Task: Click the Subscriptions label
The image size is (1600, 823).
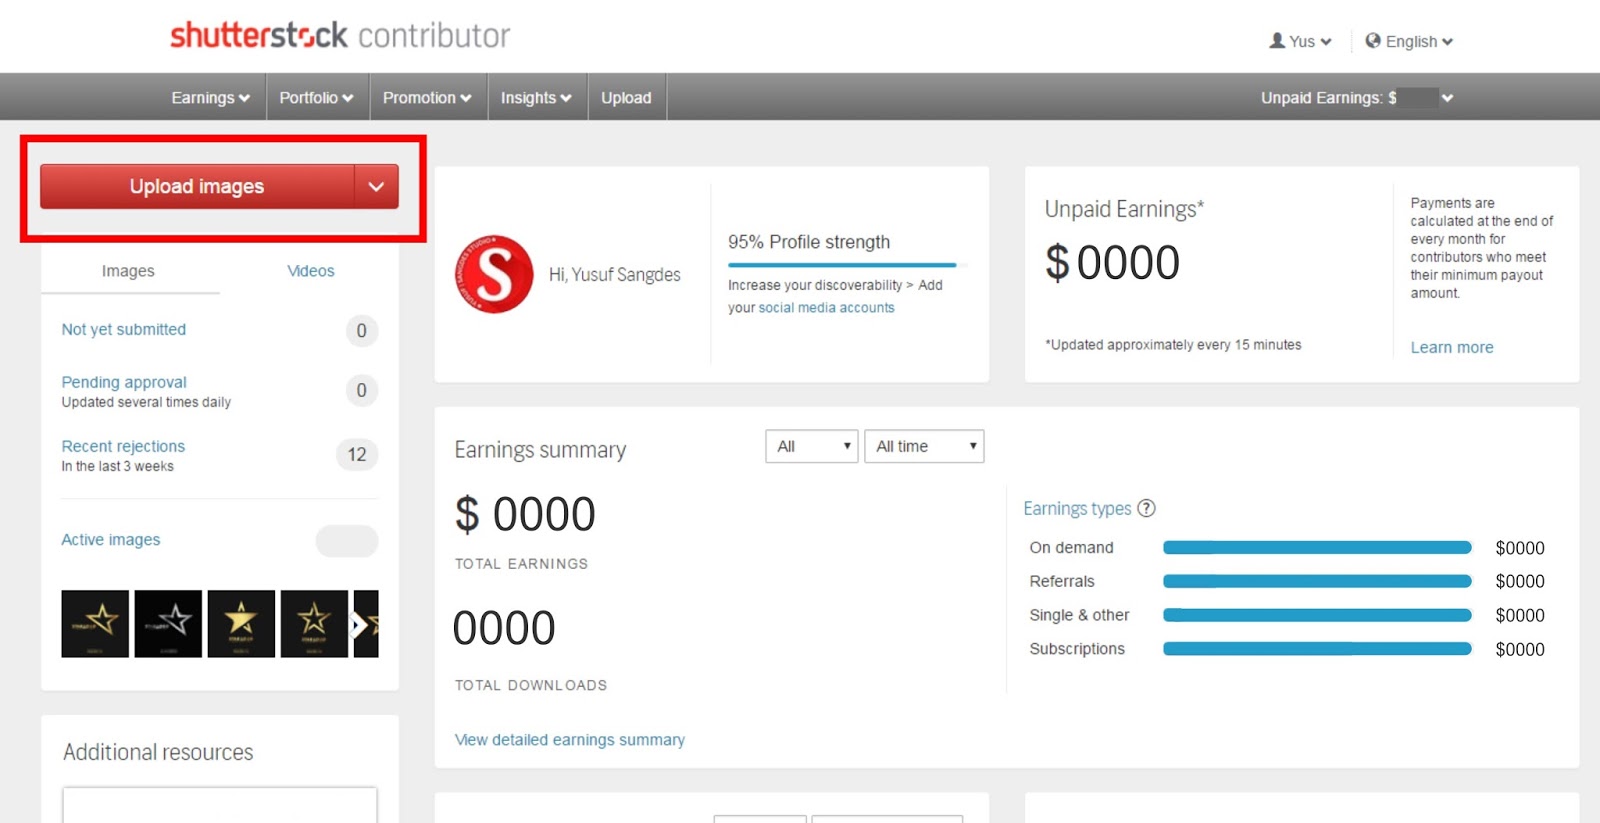Action: (1077, 649)
